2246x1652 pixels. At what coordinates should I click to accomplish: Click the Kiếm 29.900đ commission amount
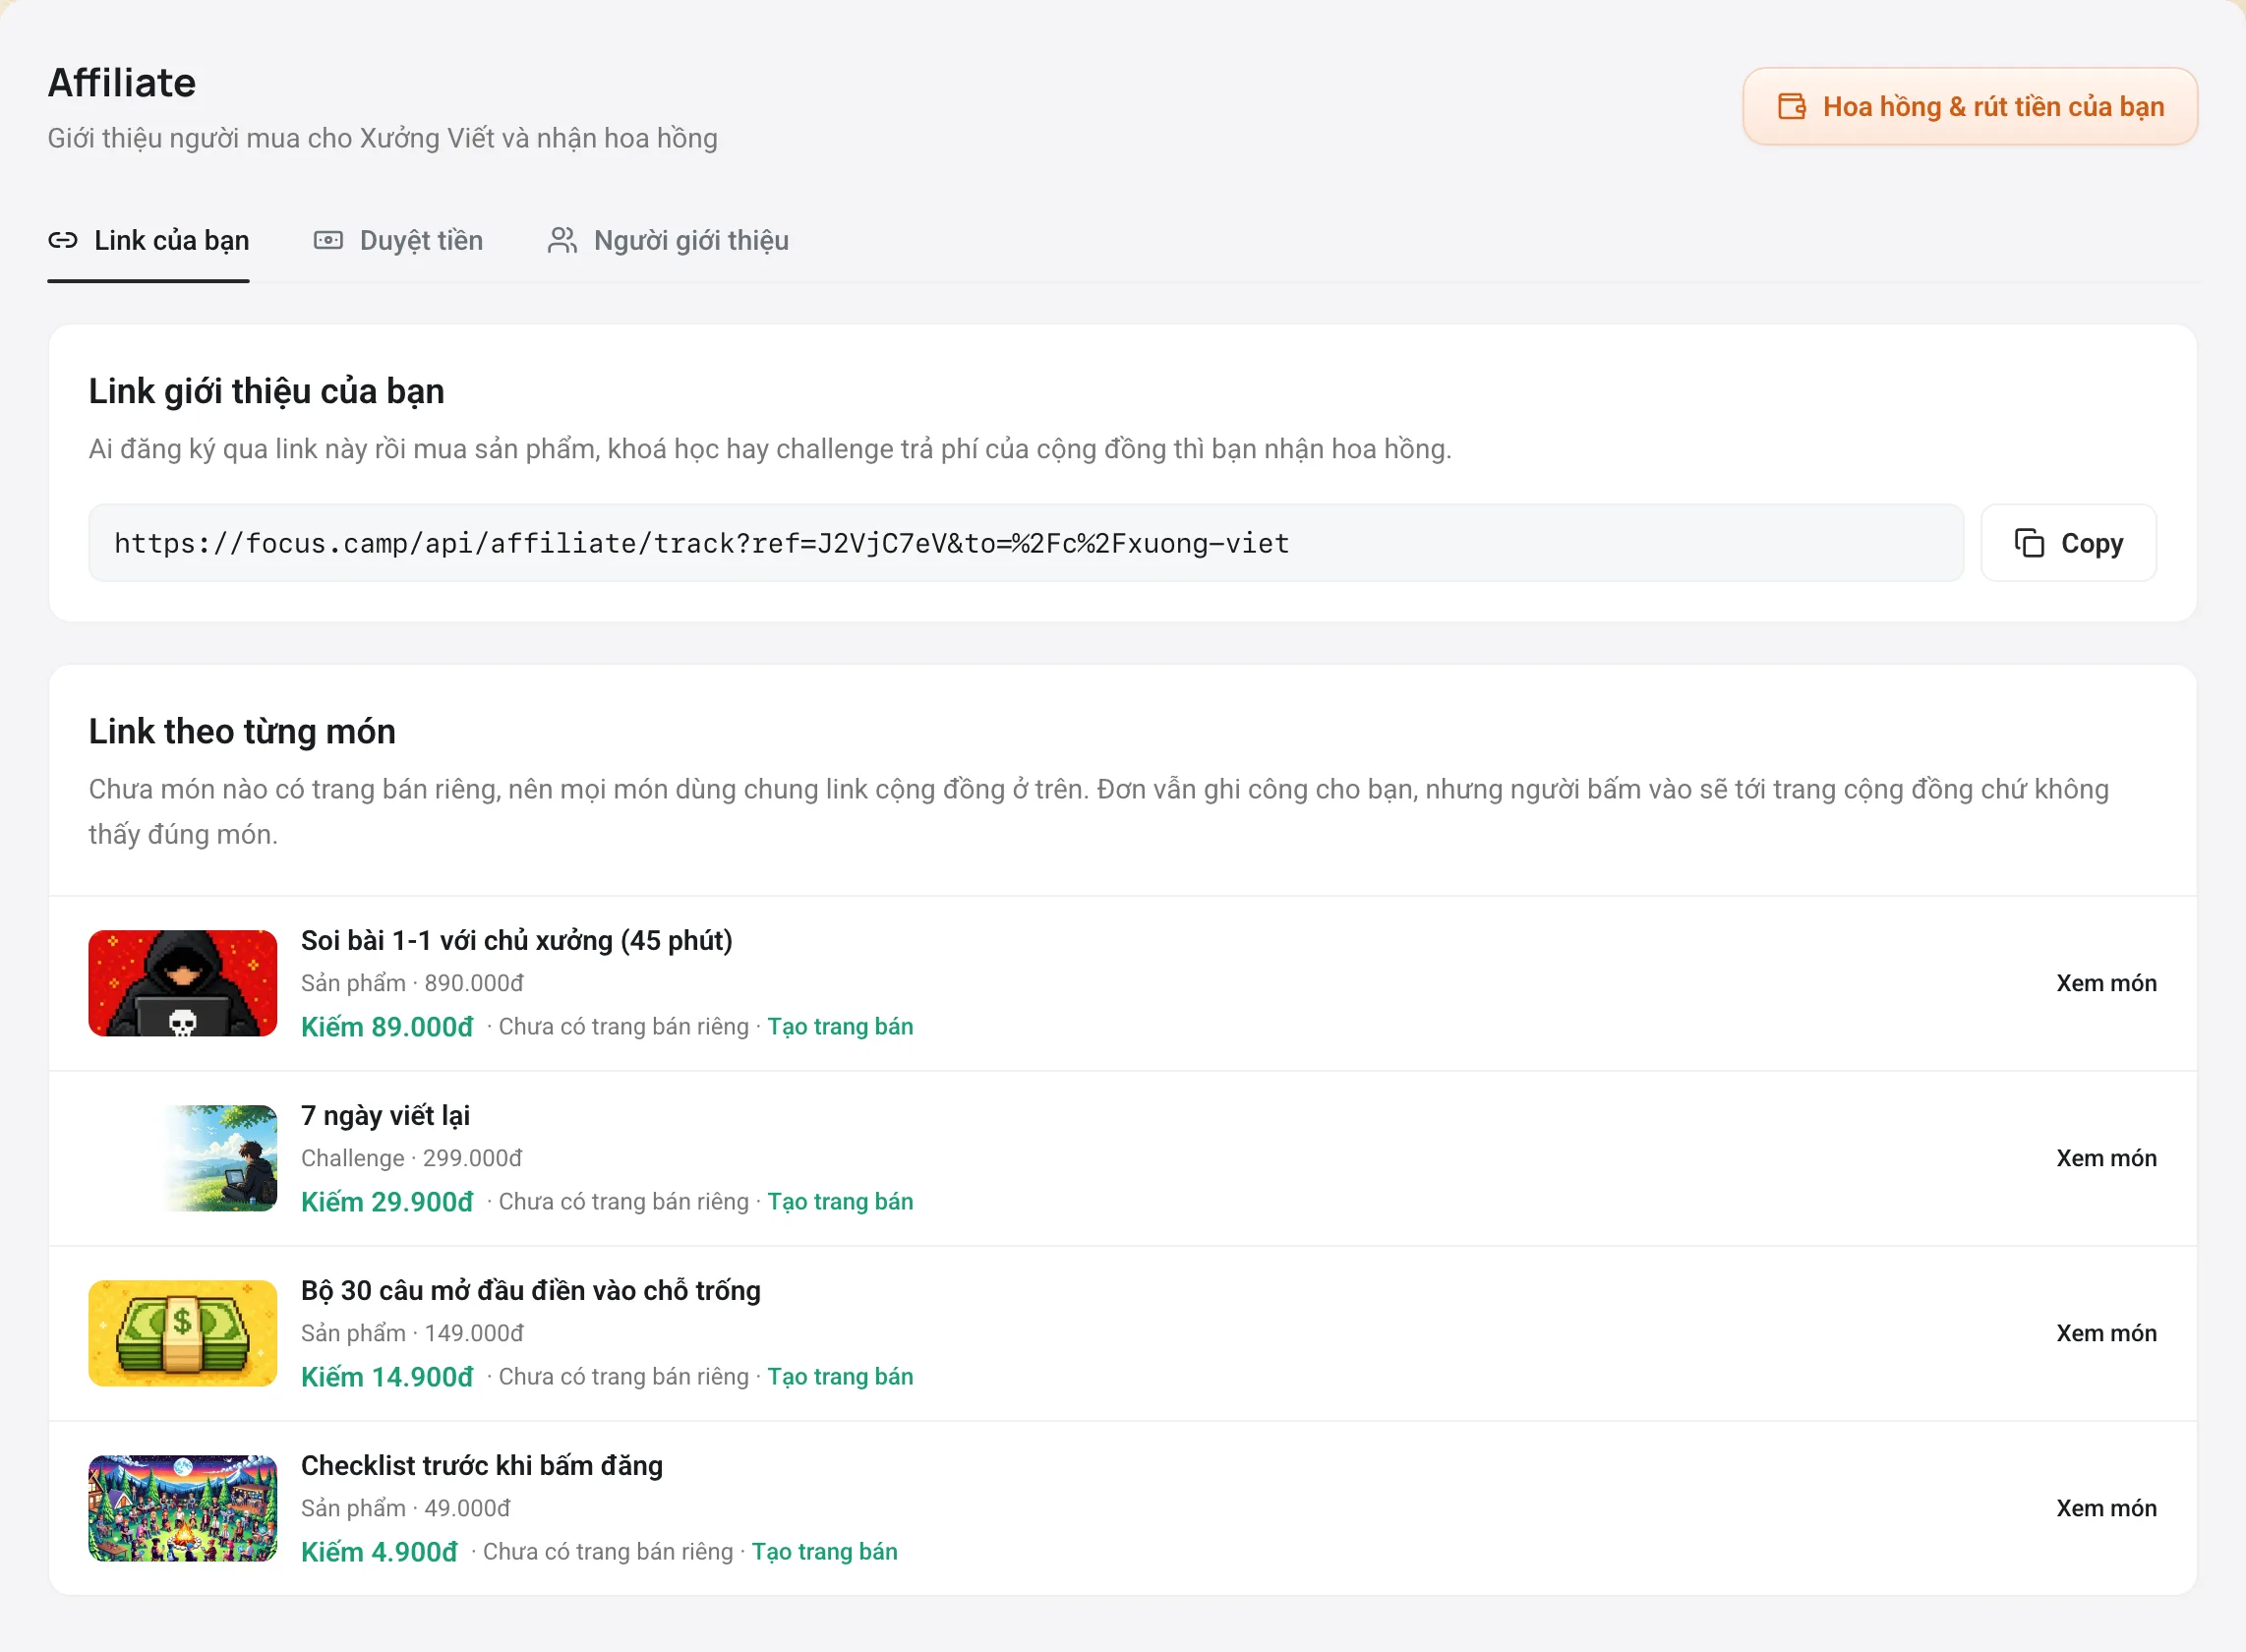pyautogui.click(x=387, y=1202)
